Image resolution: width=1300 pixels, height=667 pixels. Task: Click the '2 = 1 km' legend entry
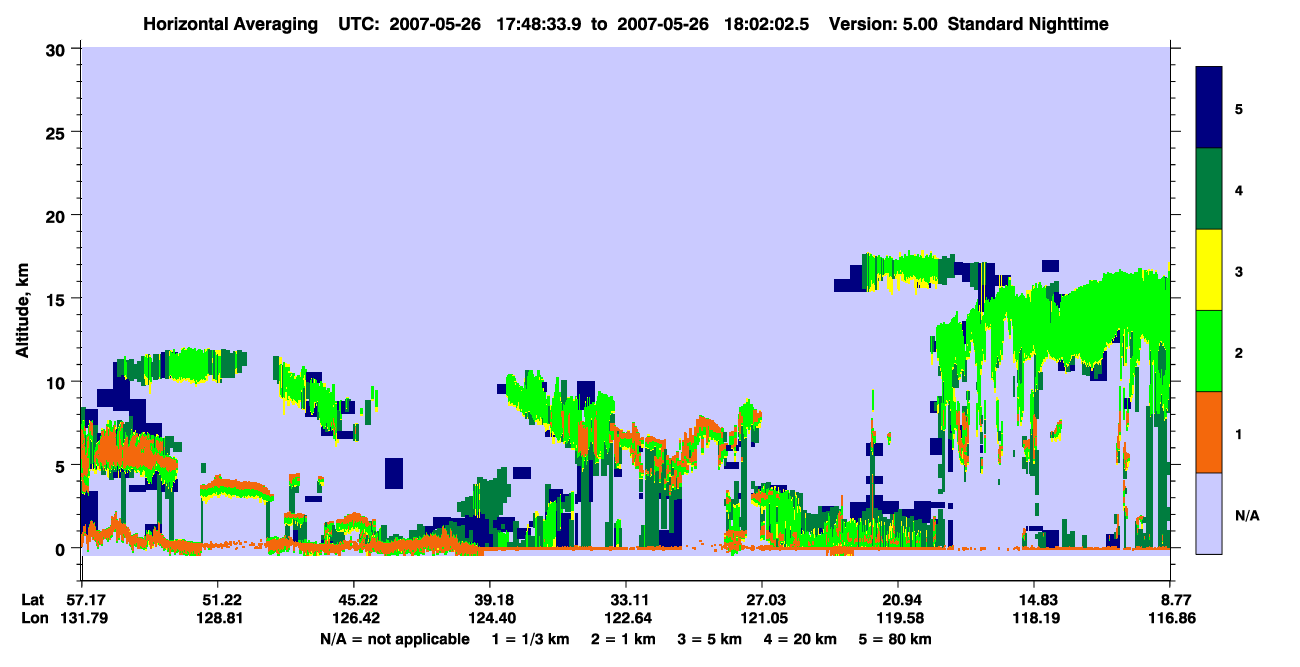tap(624, 639)
